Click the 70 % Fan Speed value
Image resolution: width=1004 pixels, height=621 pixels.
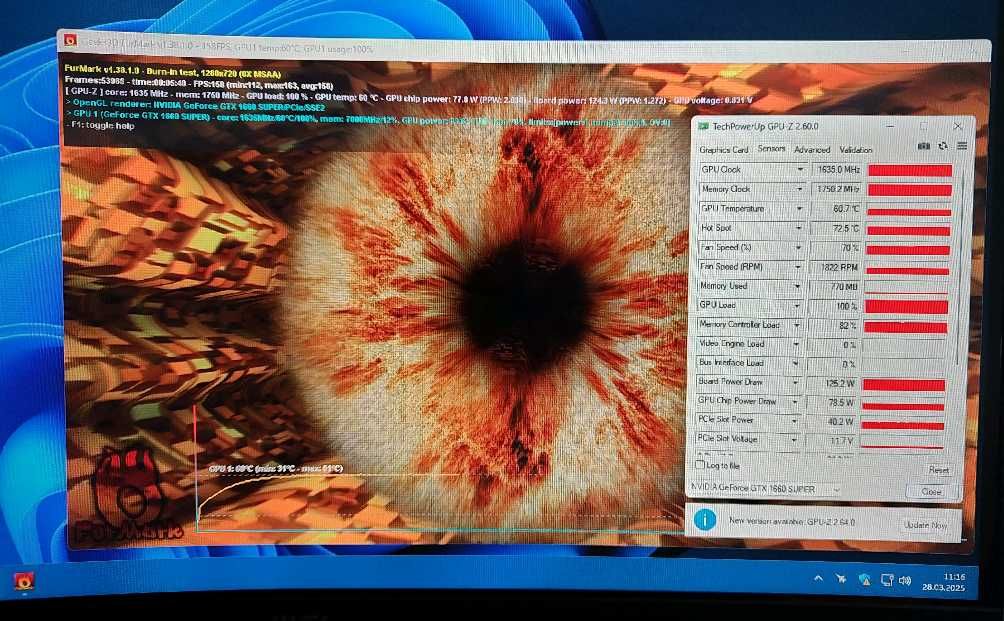click(835, 248)
